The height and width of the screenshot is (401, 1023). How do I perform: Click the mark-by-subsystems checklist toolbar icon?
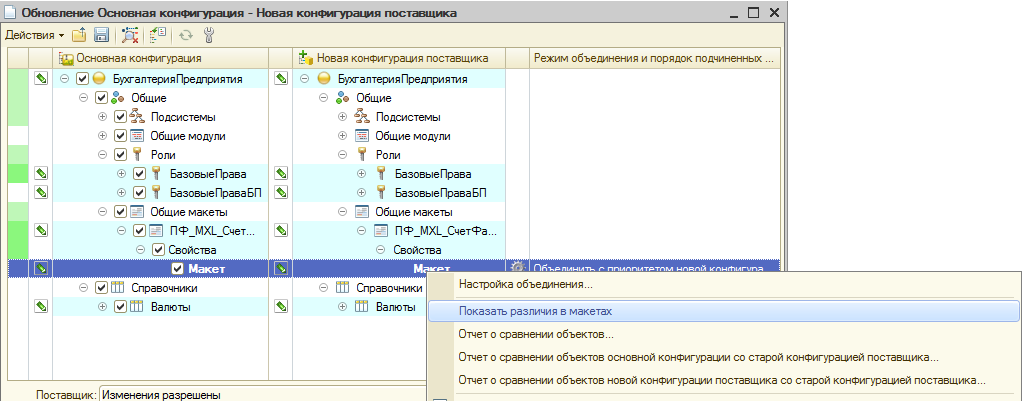(158, 35)
